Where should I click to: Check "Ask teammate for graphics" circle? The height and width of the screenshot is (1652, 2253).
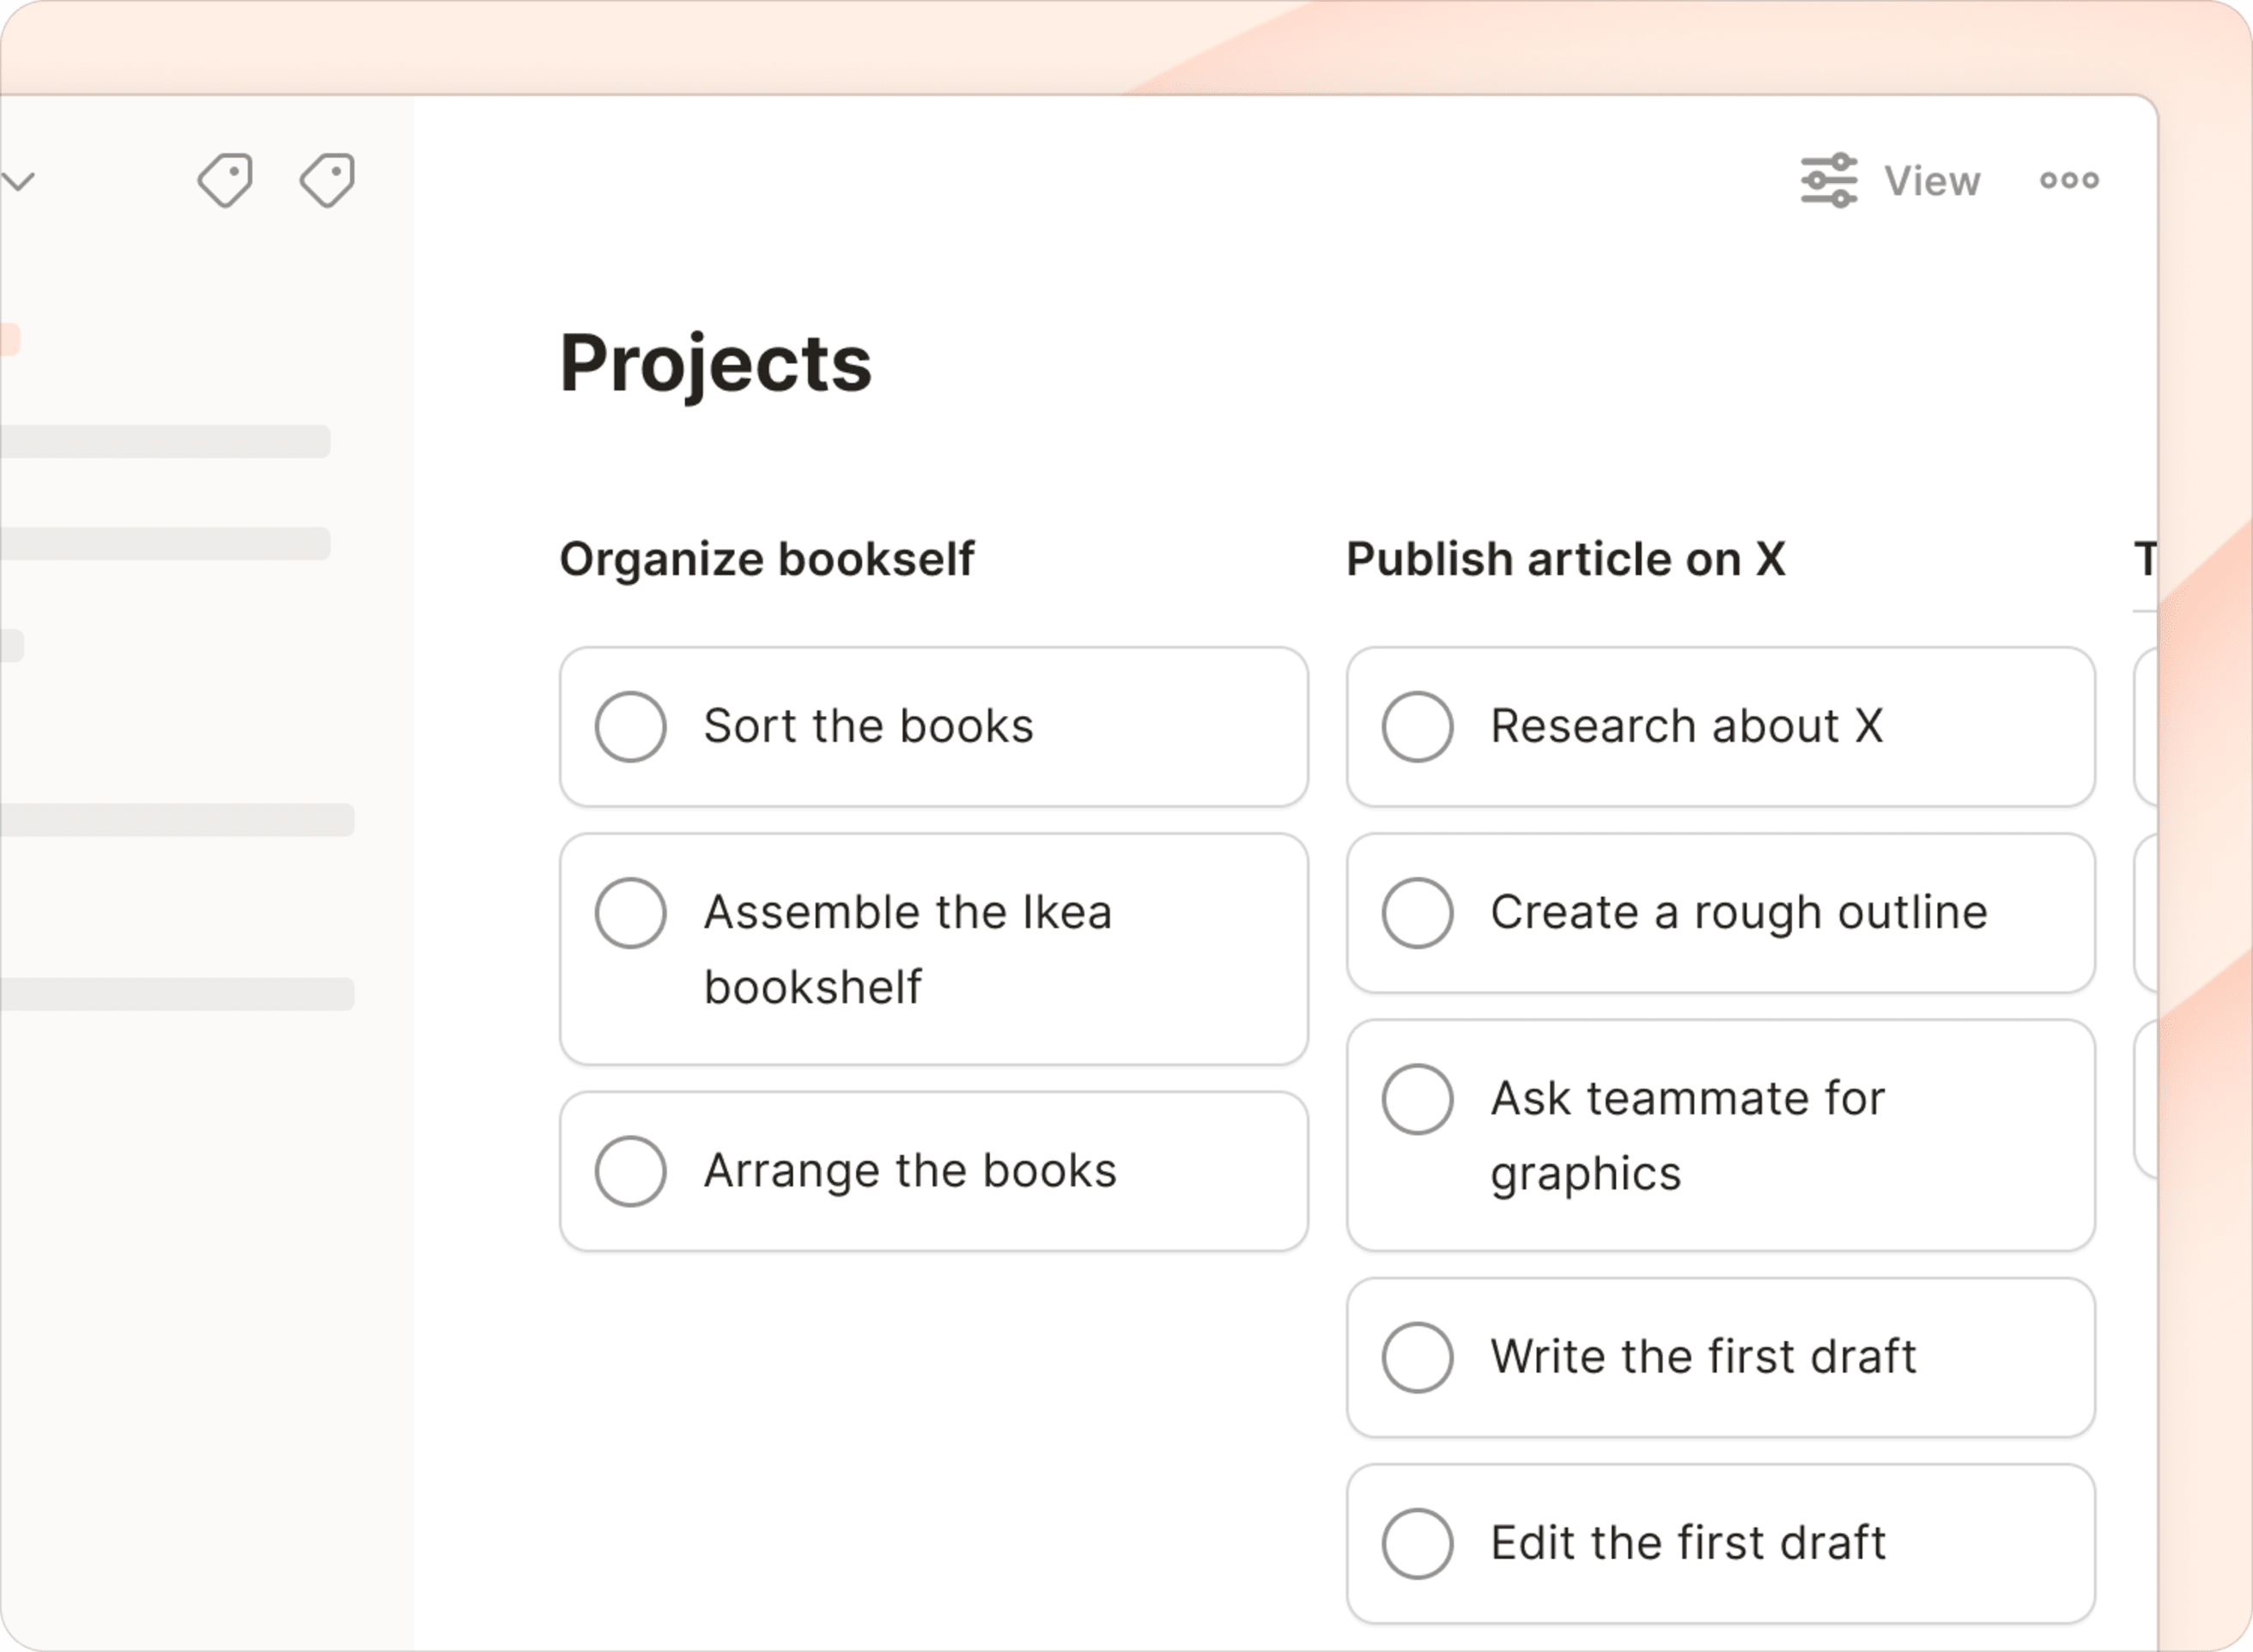click(x=1417, y=1099)
